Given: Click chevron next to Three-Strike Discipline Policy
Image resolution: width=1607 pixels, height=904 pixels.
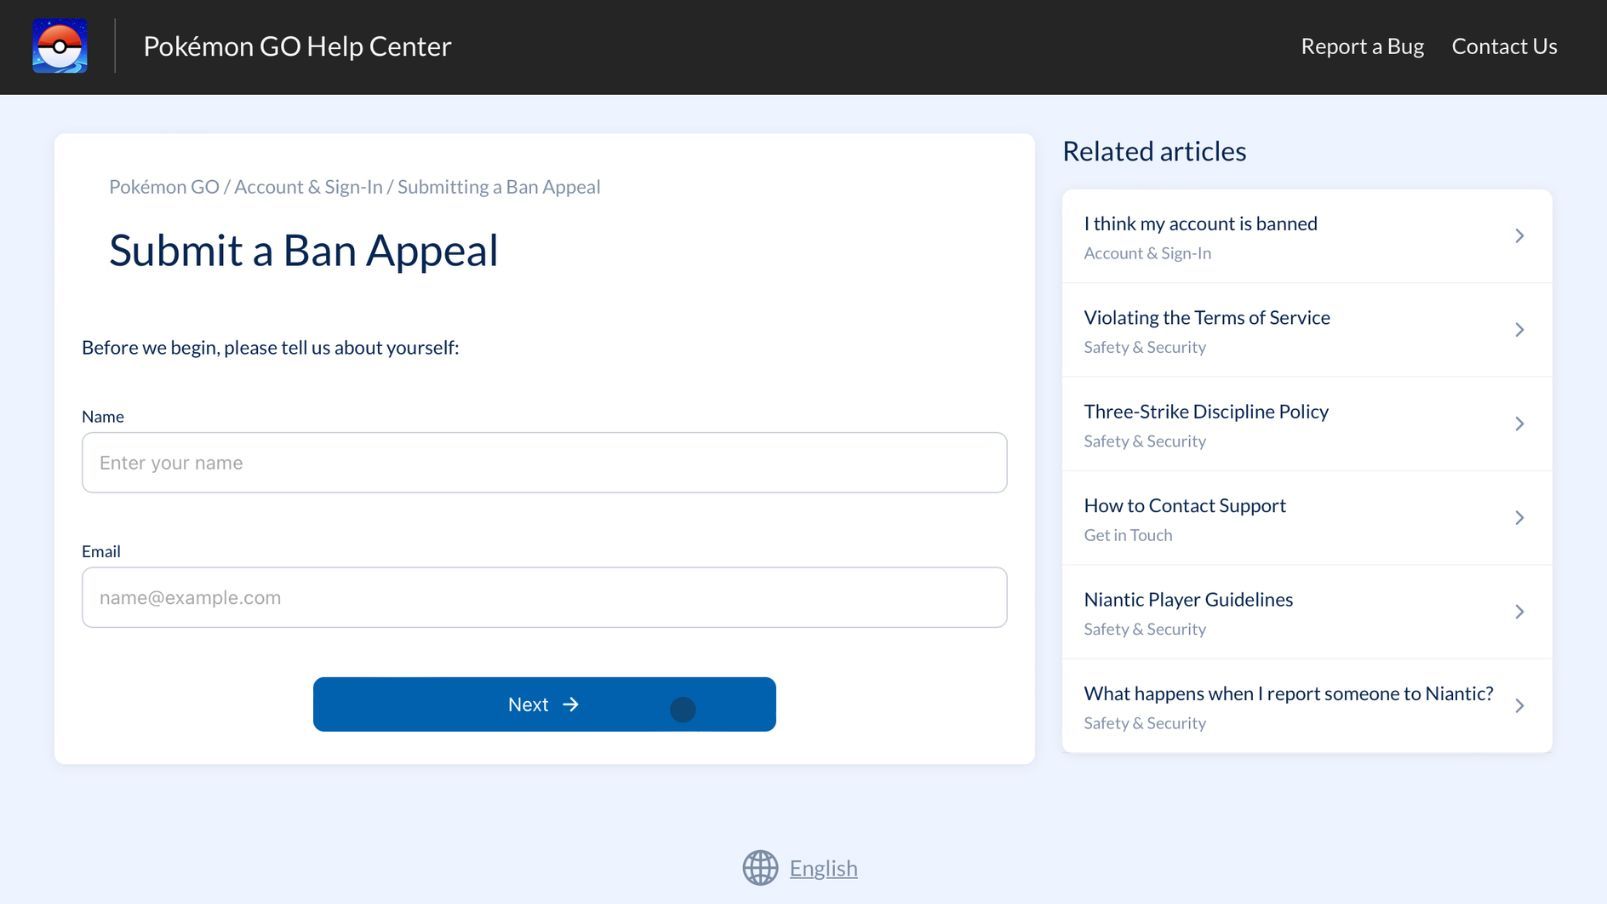Looking at the screenshot, I should [x=1519, y=424].
